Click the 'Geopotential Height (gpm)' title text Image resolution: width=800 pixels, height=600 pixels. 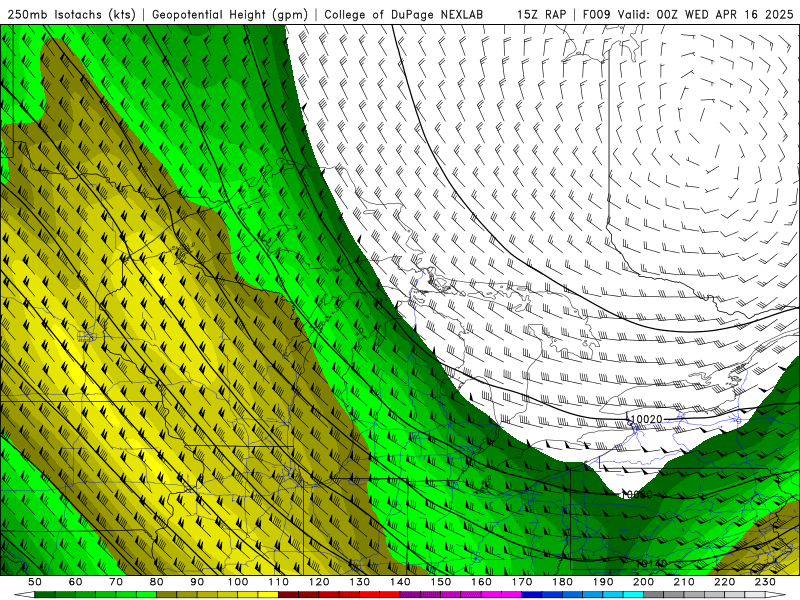point(230,14)
